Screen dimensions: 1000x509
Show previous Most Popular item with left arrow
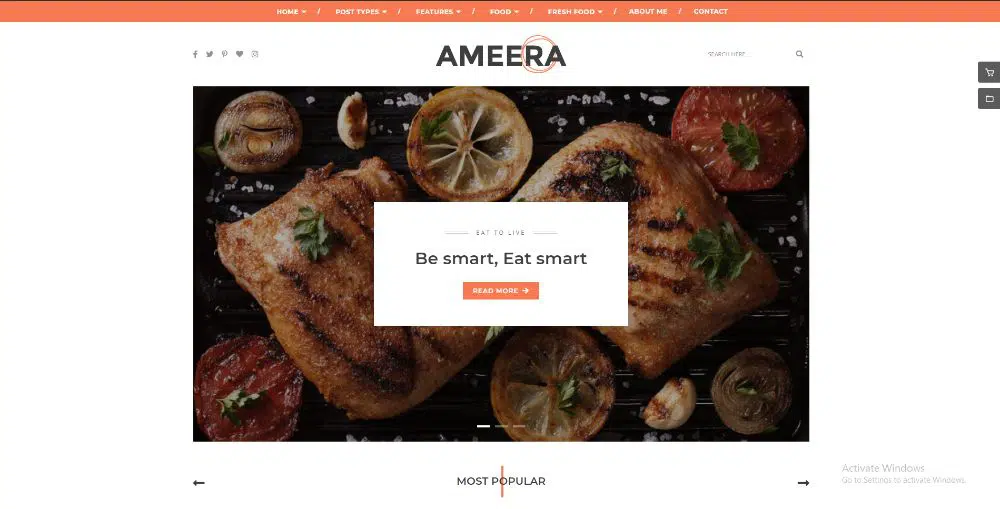point(198,483)
